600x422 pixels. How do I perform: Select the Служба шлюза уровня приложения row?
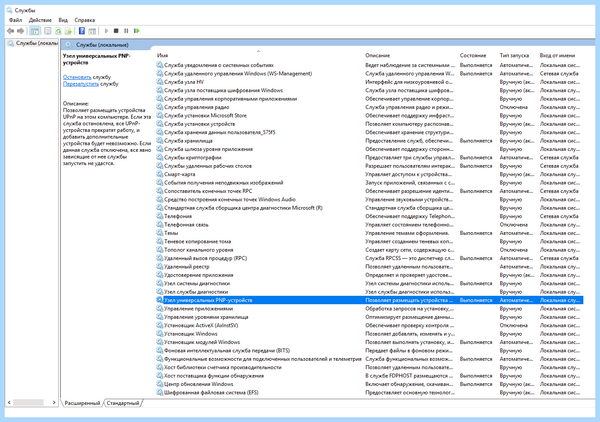coord(369,149)
